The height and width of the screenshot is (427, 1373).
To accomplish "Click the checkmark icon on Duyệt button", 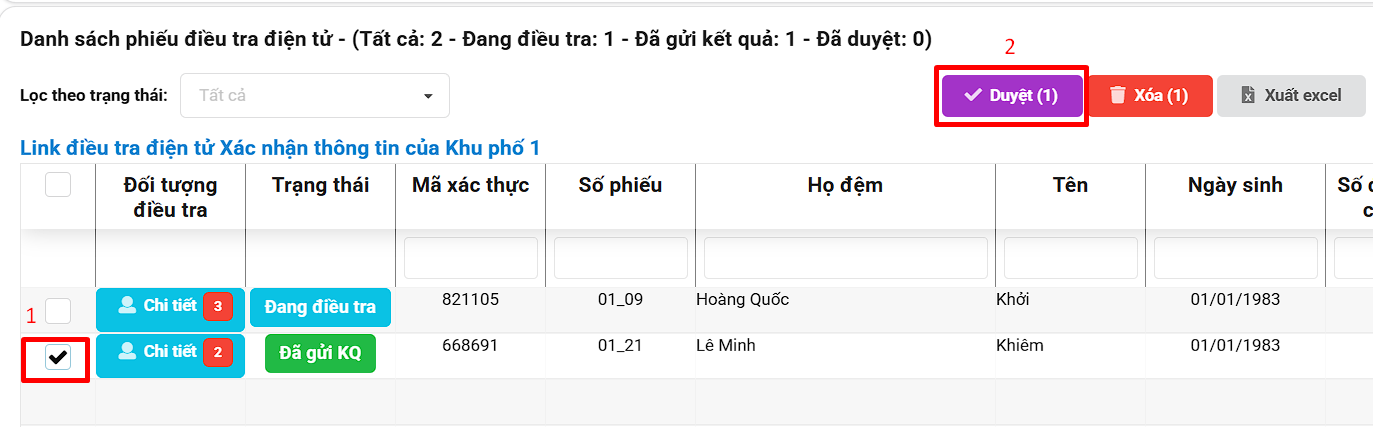I will coord(972,95).
